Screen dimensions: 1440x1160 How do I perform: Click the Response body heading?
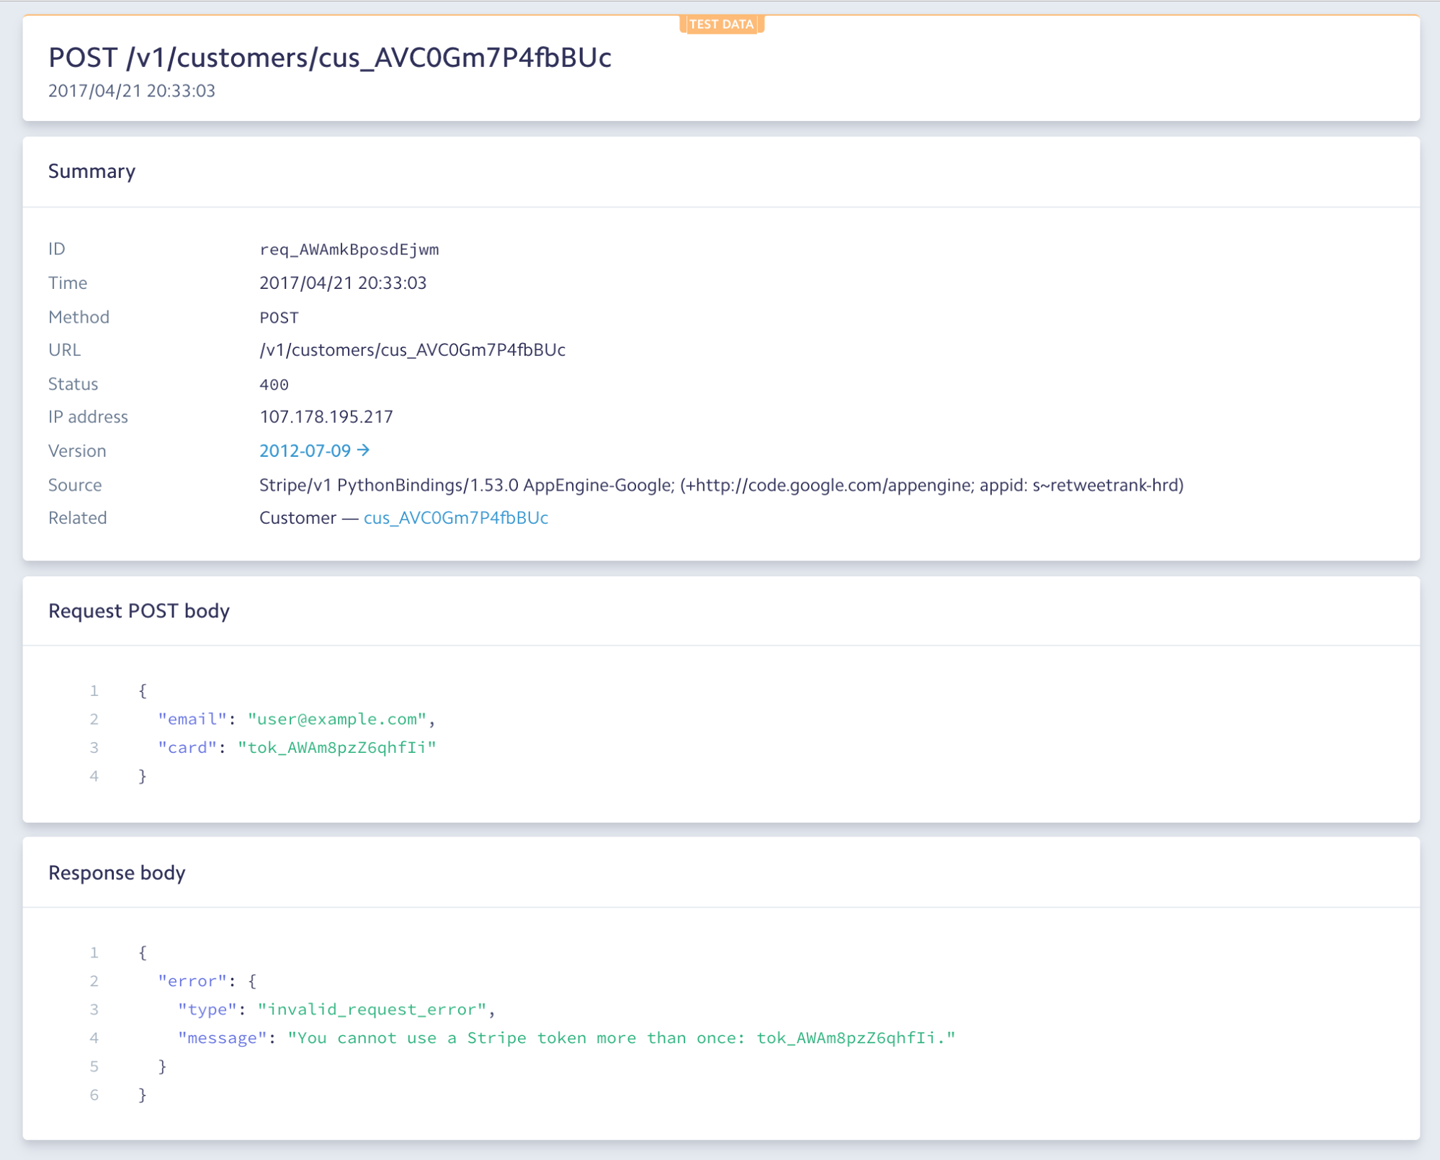coord(117,873)
